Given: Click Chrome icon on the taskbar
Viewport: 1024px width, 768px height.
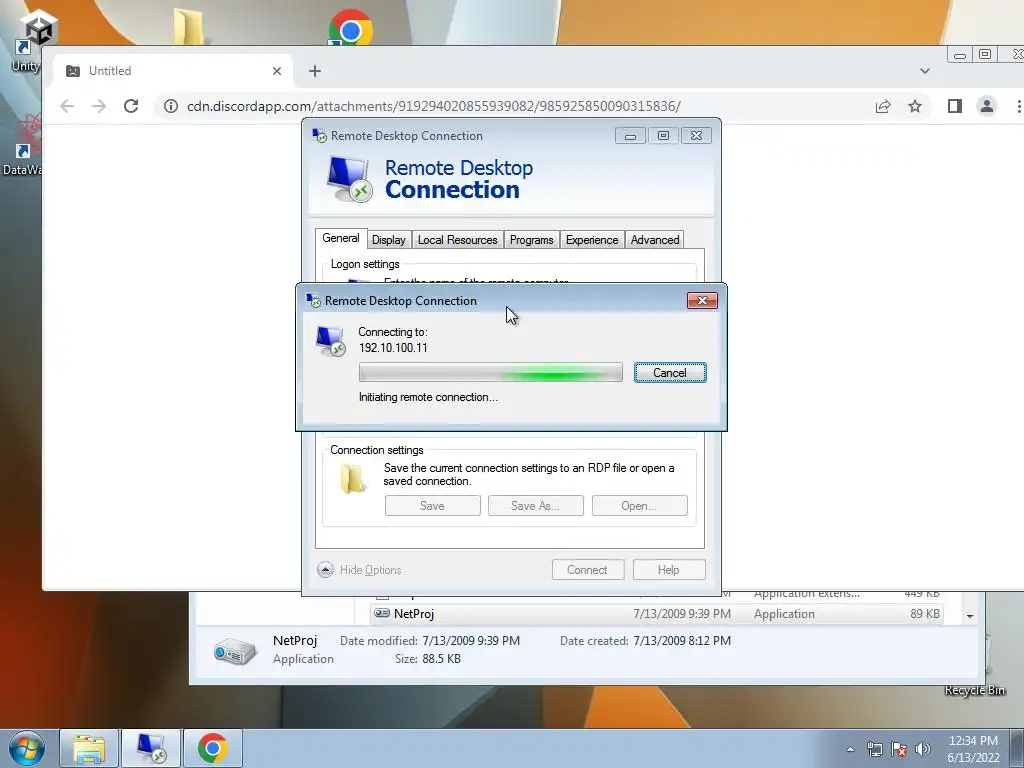Looking at the screenshot, I should (212, 748).
